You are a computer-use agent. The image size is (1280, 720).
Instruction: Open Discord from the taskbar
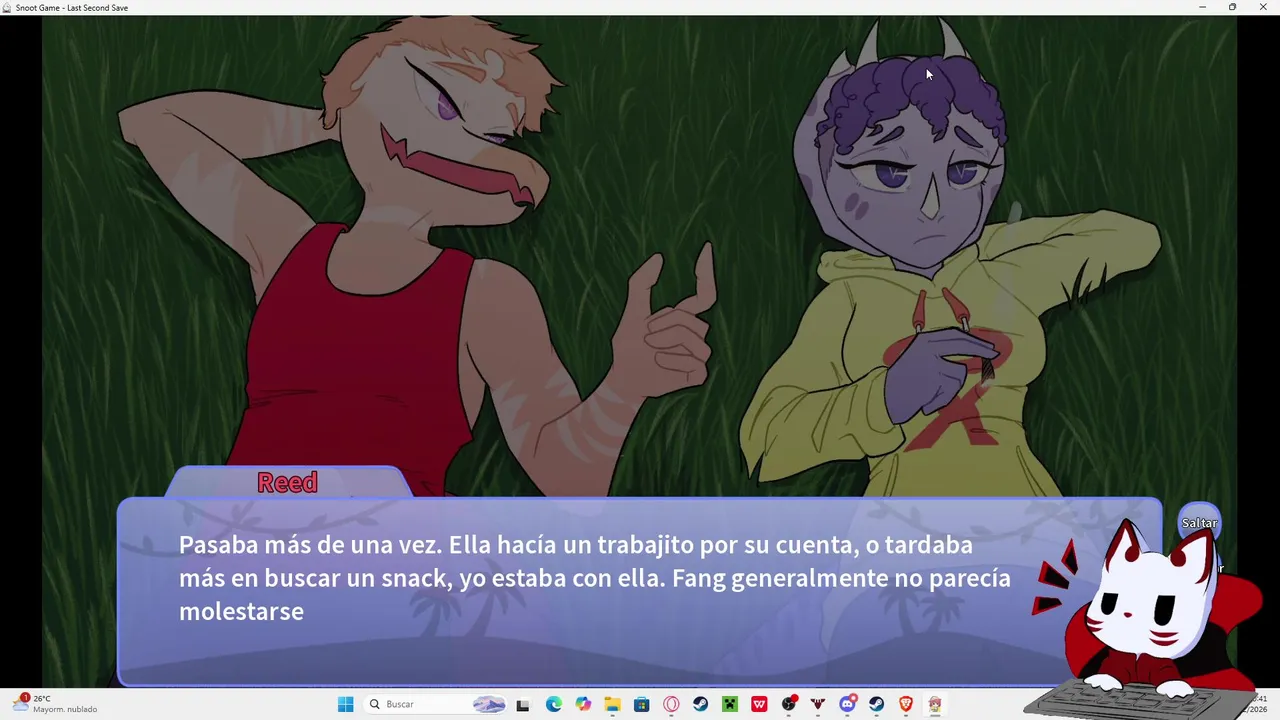pos(848,704)
